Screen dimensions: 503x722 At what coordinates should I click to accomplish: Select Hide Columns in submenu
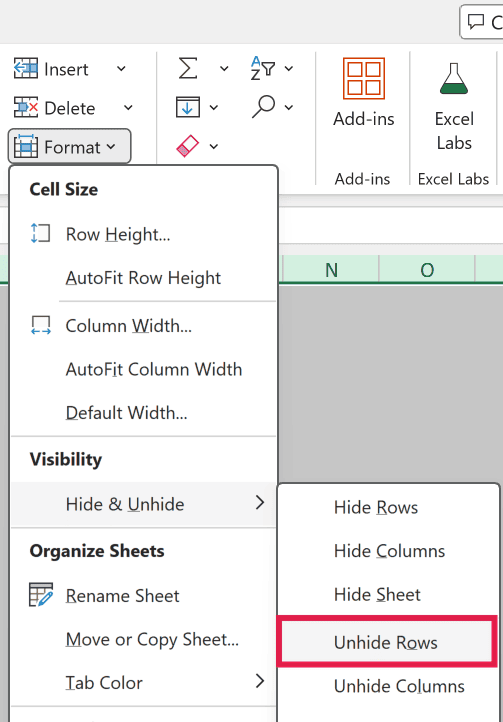point(388,551)
